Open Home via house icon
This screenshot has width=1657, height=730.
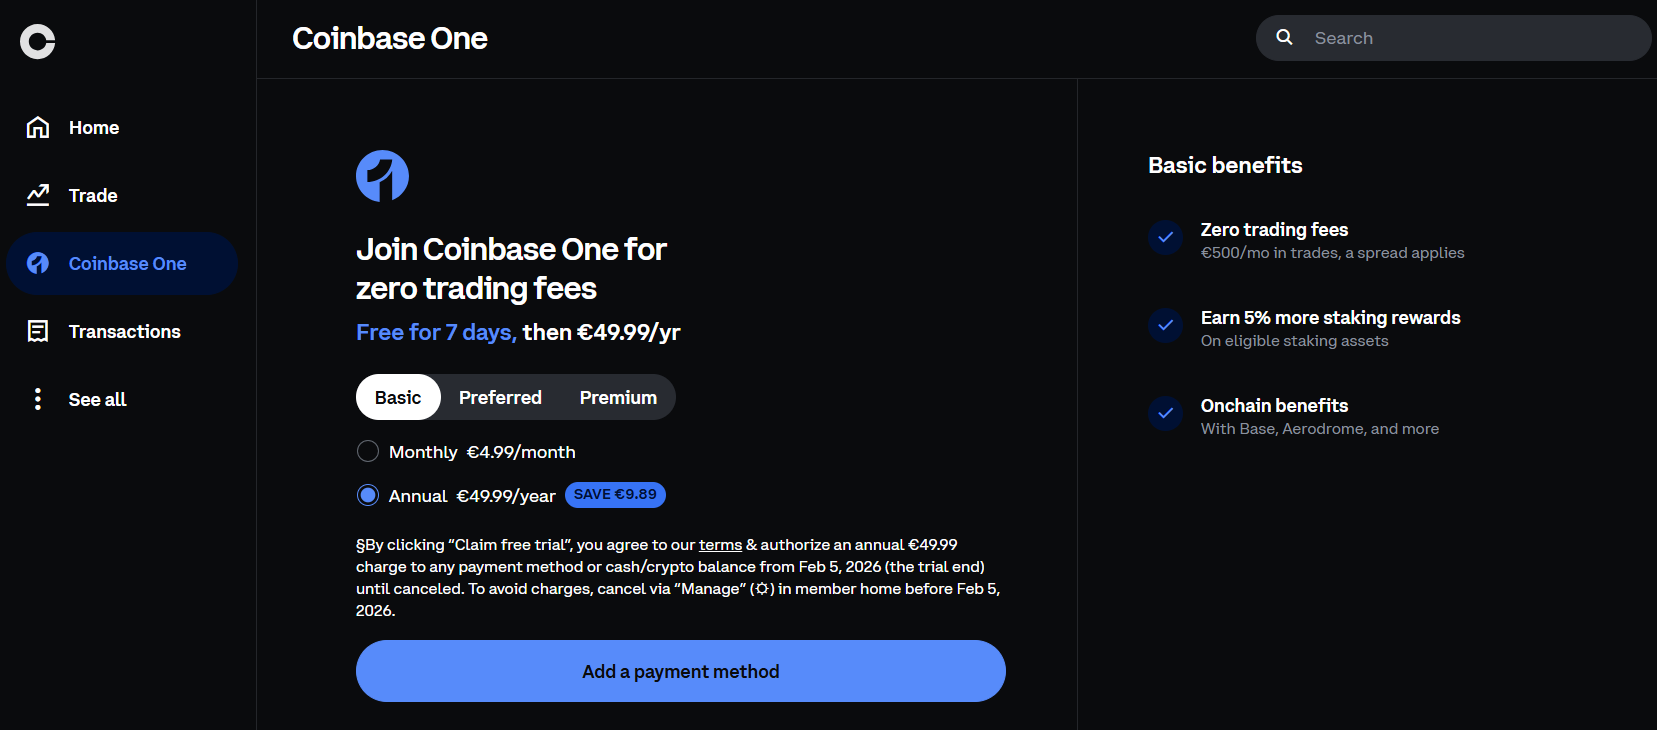click(38, 127)
